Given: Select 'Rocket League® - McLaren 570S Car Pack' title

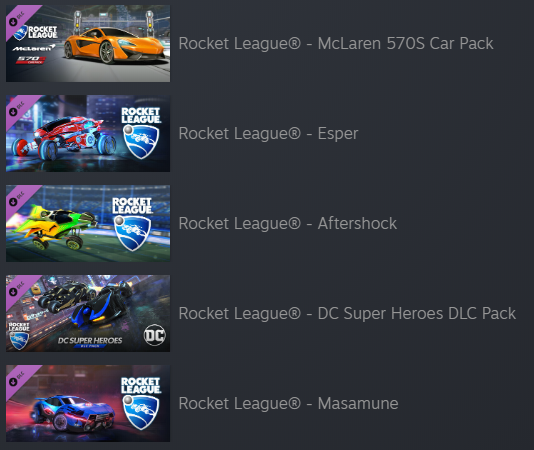Looking at the screenshot, I should (x=336, y=44).
